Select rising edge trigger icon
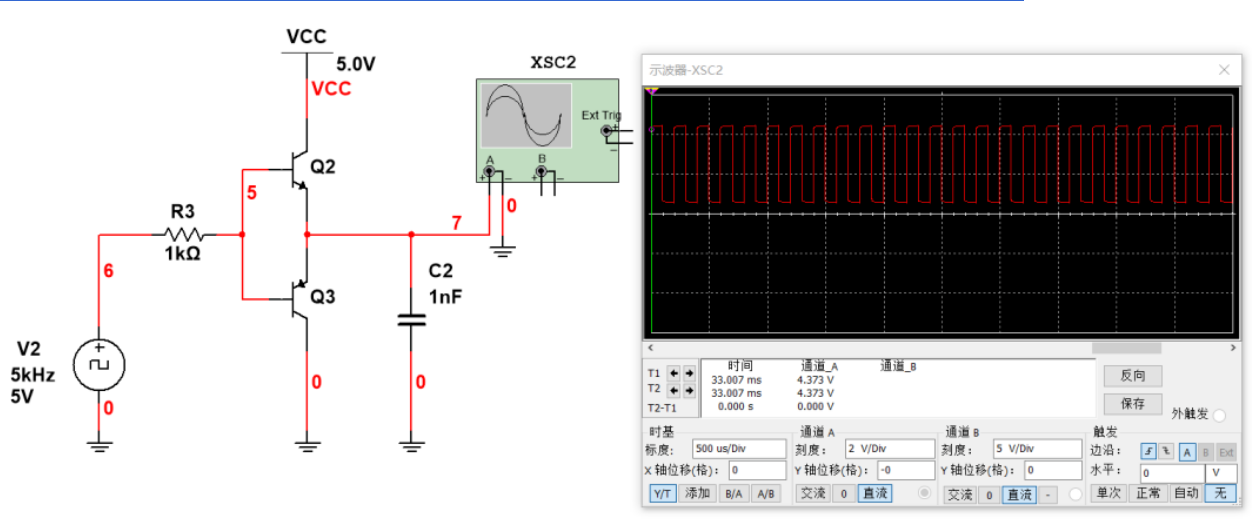 coord(1149,452)
